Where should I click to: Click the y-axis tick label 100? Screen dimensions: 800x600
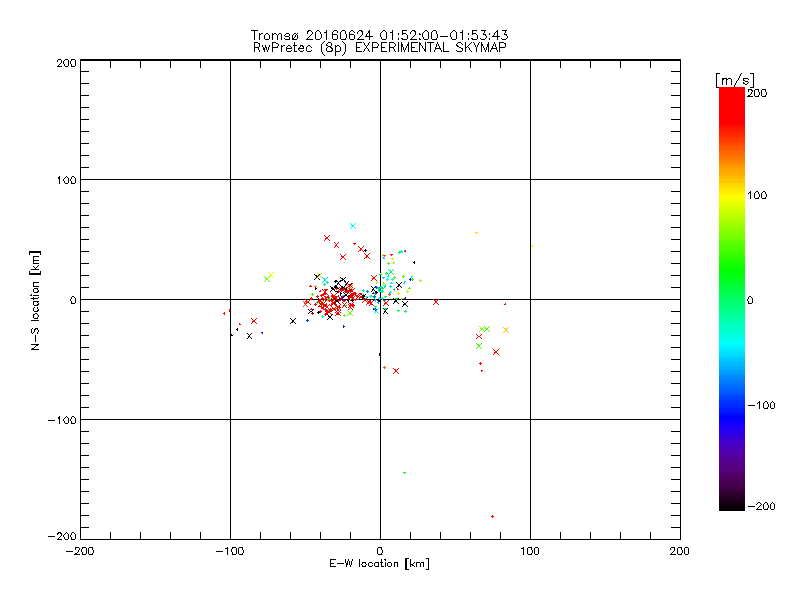pos(67,180)
